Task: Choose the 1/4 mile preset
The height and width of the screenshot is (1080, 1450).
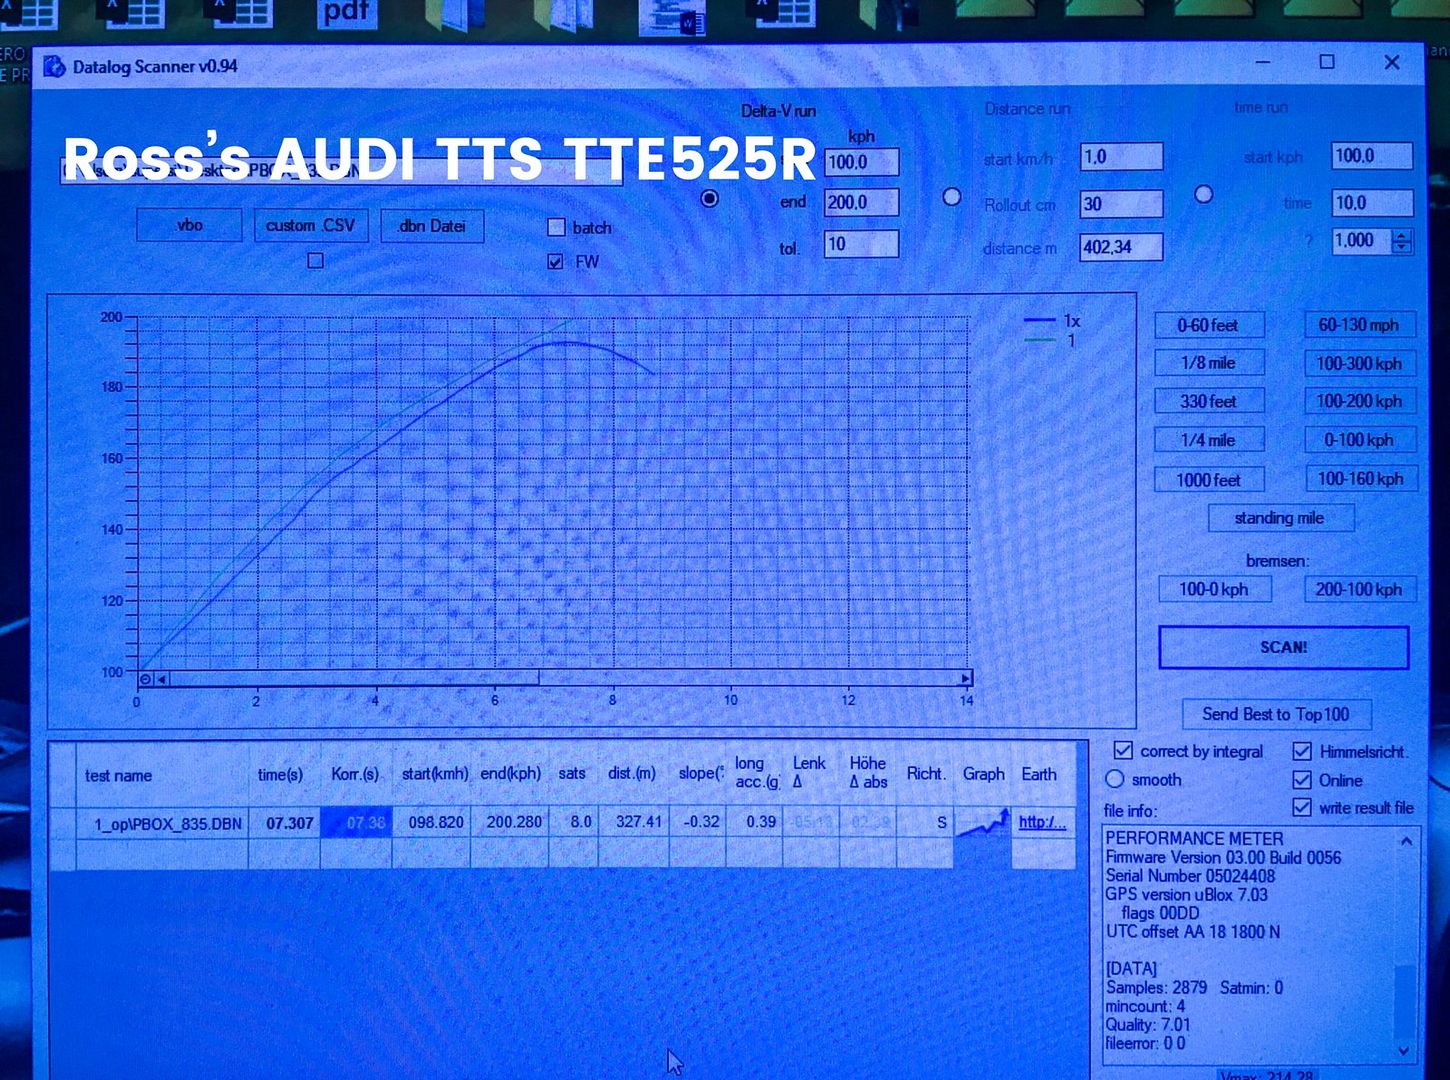Action: coord(1208,440)
